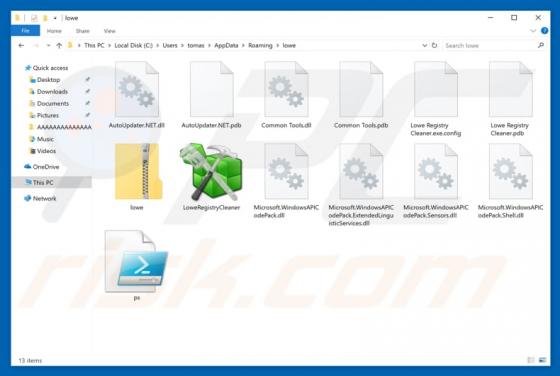The width and height of the screenshot is (560, 376).
Task: Open the Share ribbon tab
Action: click(x=82, y=31)
